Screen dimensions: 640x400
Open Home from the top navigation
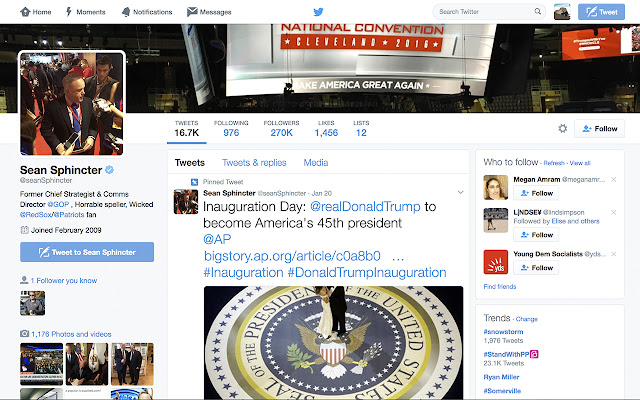35,12
